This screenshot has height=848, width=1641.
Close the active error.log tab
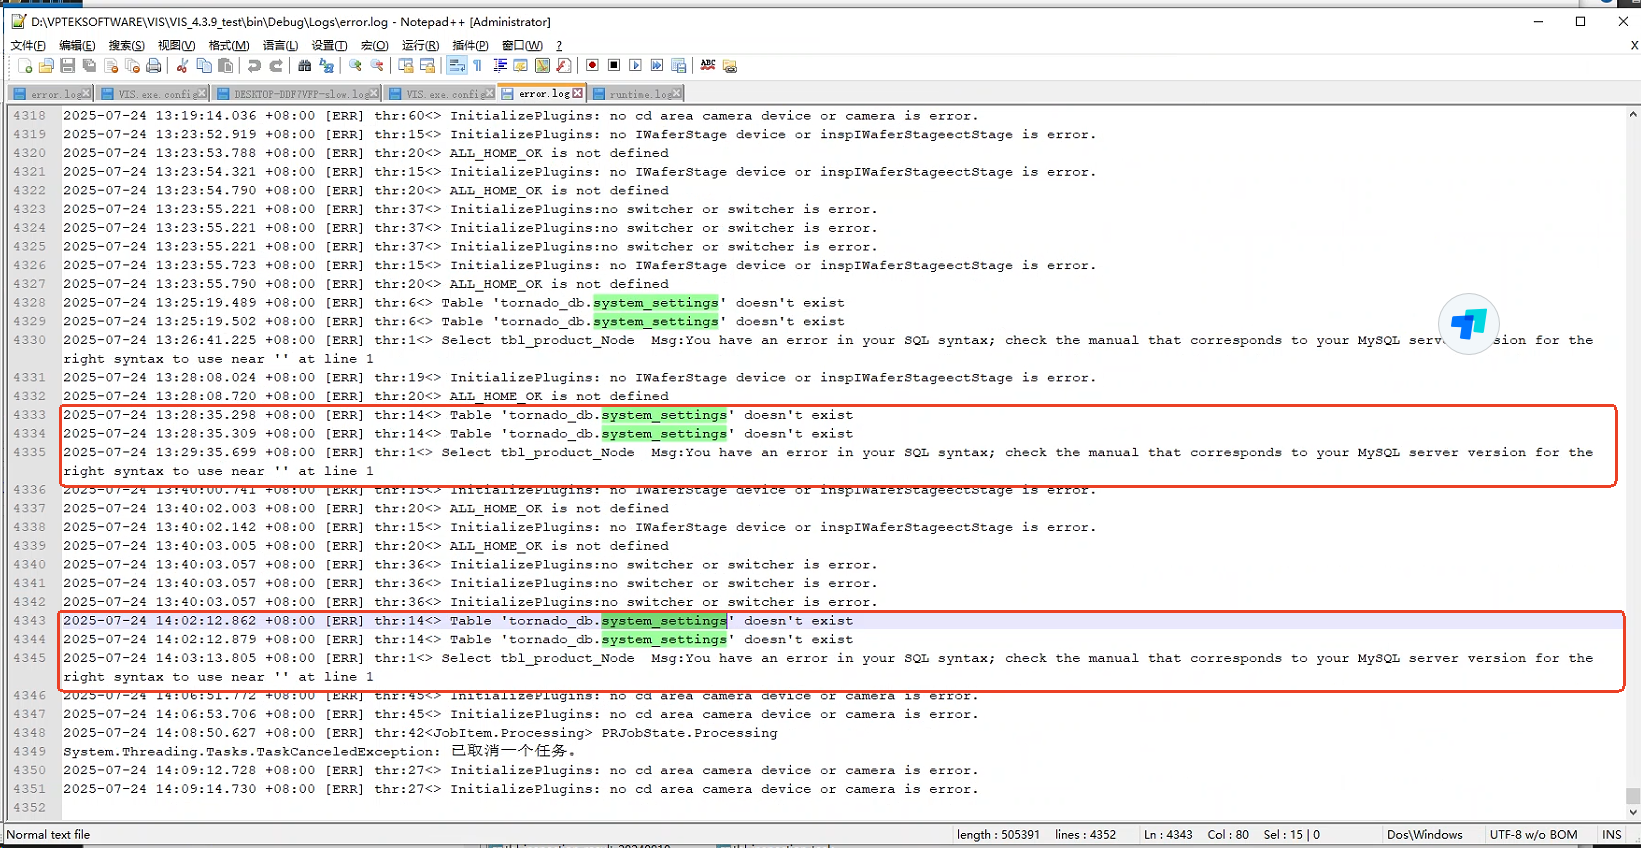tap(577, 93)
